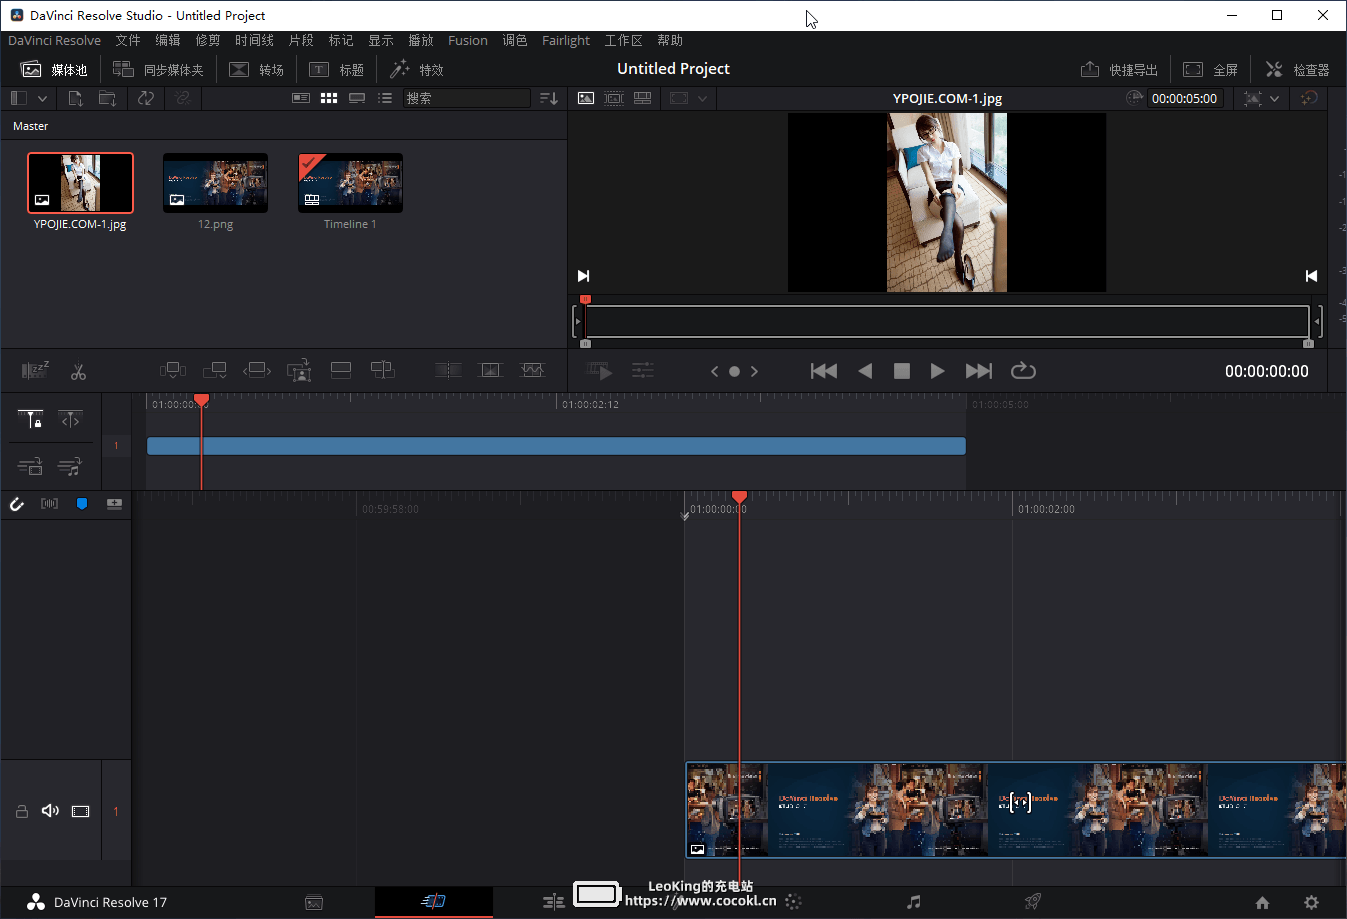Viewport: 1347px width, 919px height.
Task: Select the YPOJIE.COM-1.jpg thumbnail
Action: [80, 183]
